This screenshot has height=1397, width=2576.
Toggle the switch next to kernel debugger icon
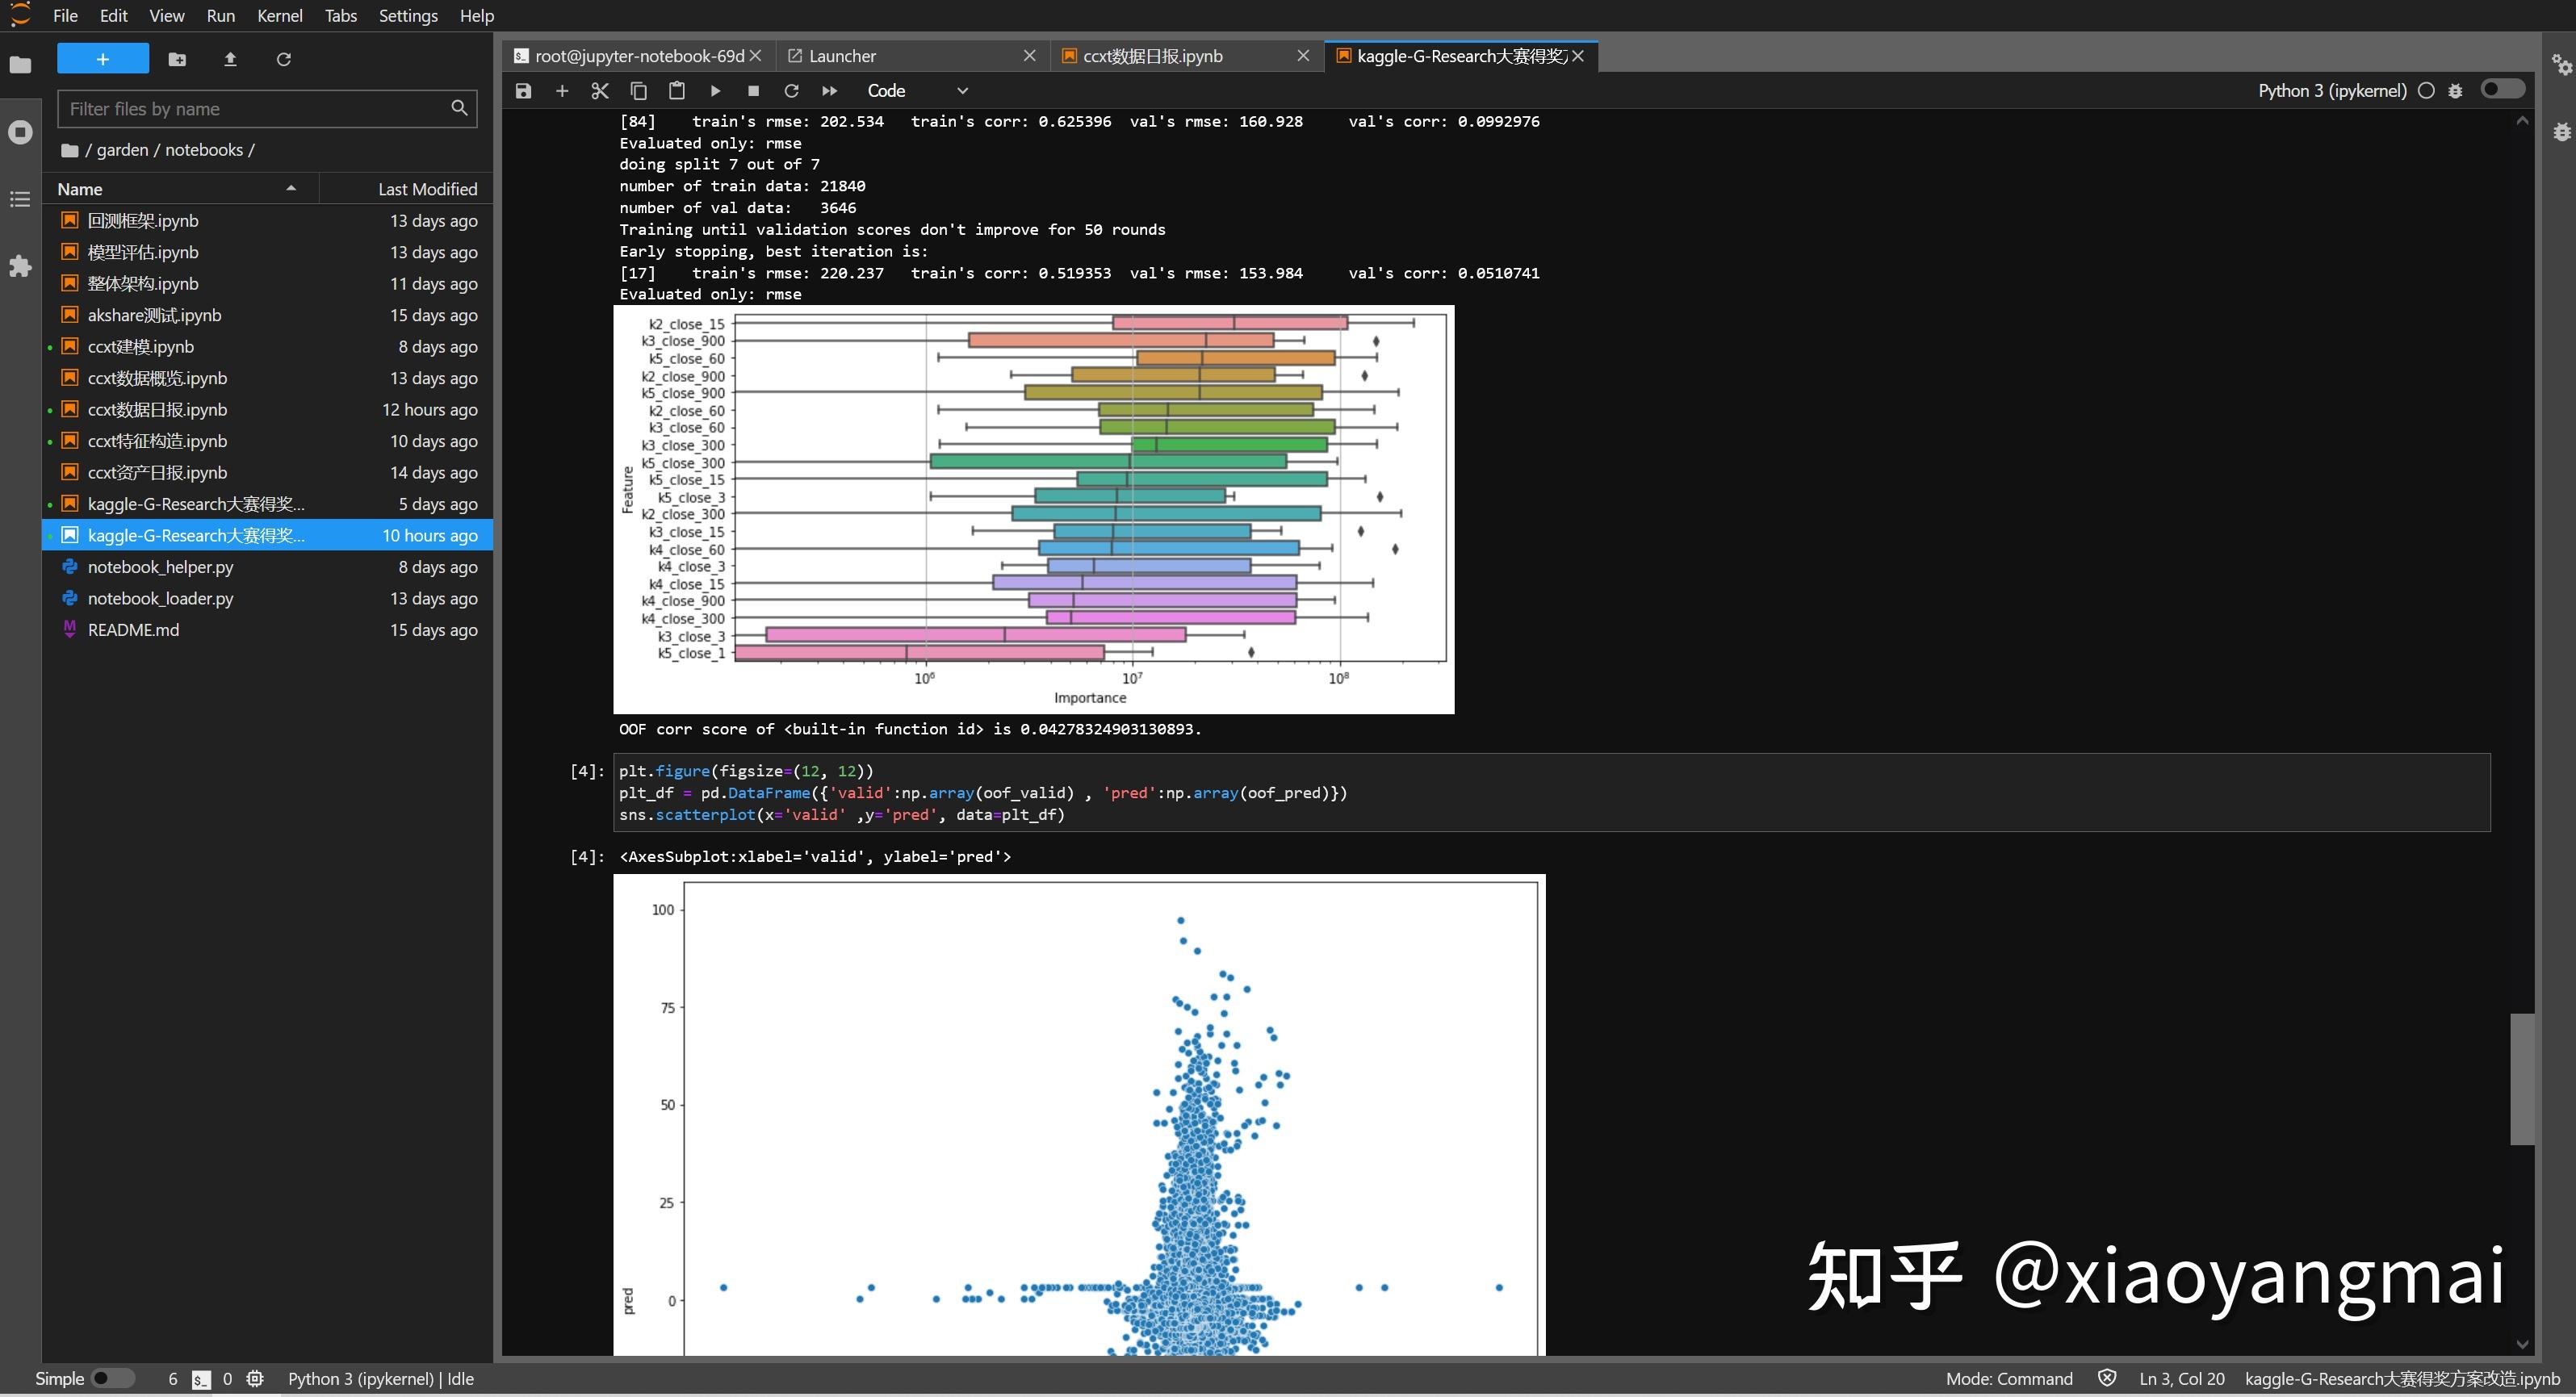tap(2502, 90)
